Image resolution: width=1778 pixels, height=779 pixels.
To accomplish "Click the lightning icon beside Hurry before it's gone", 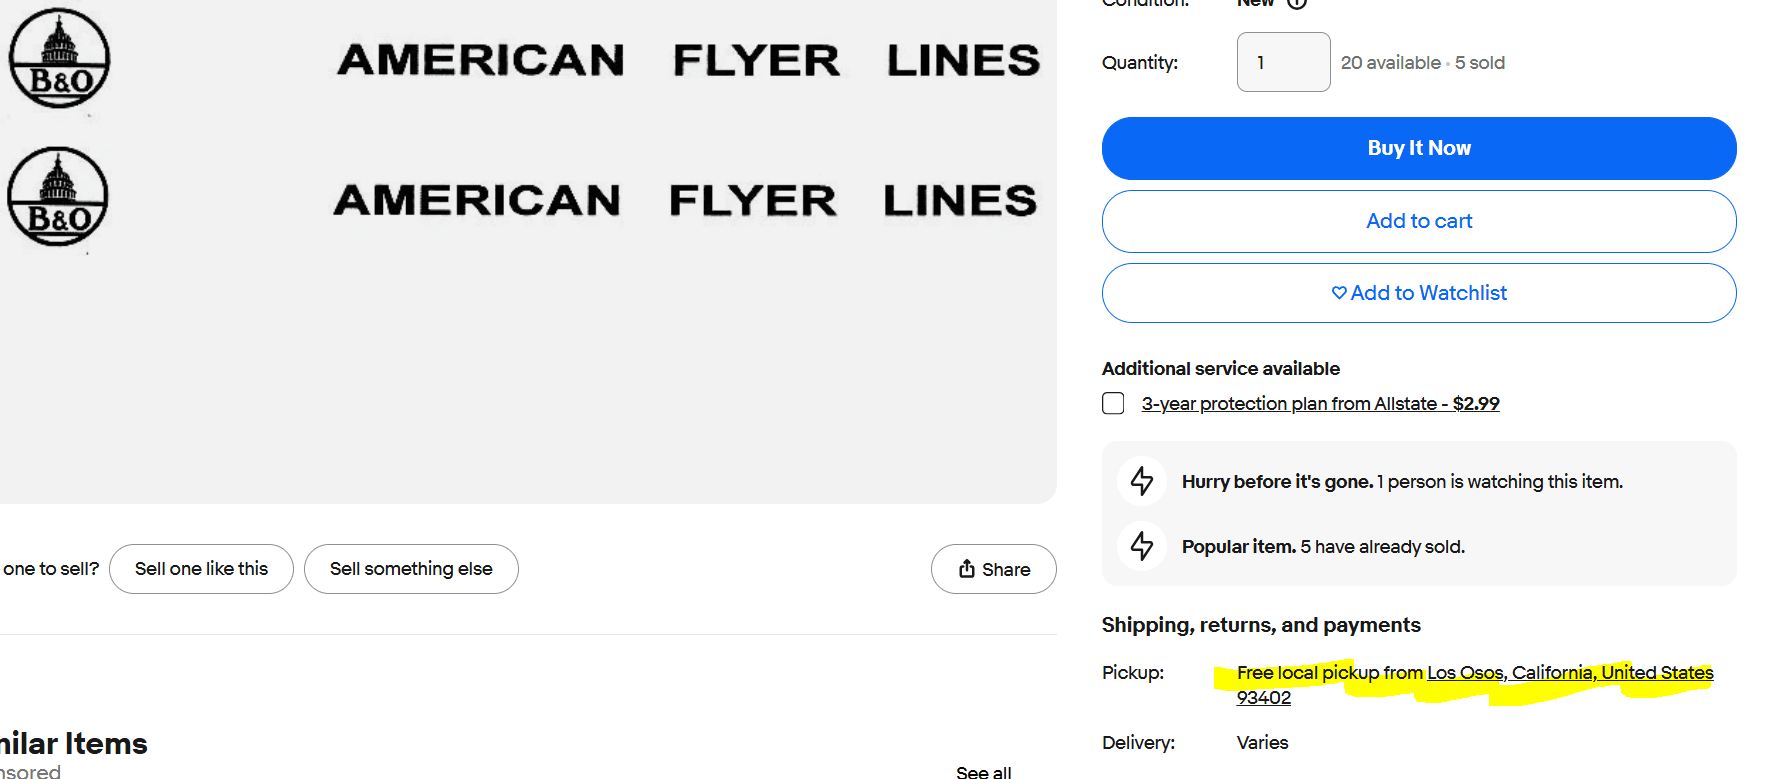I will 1142,481.
